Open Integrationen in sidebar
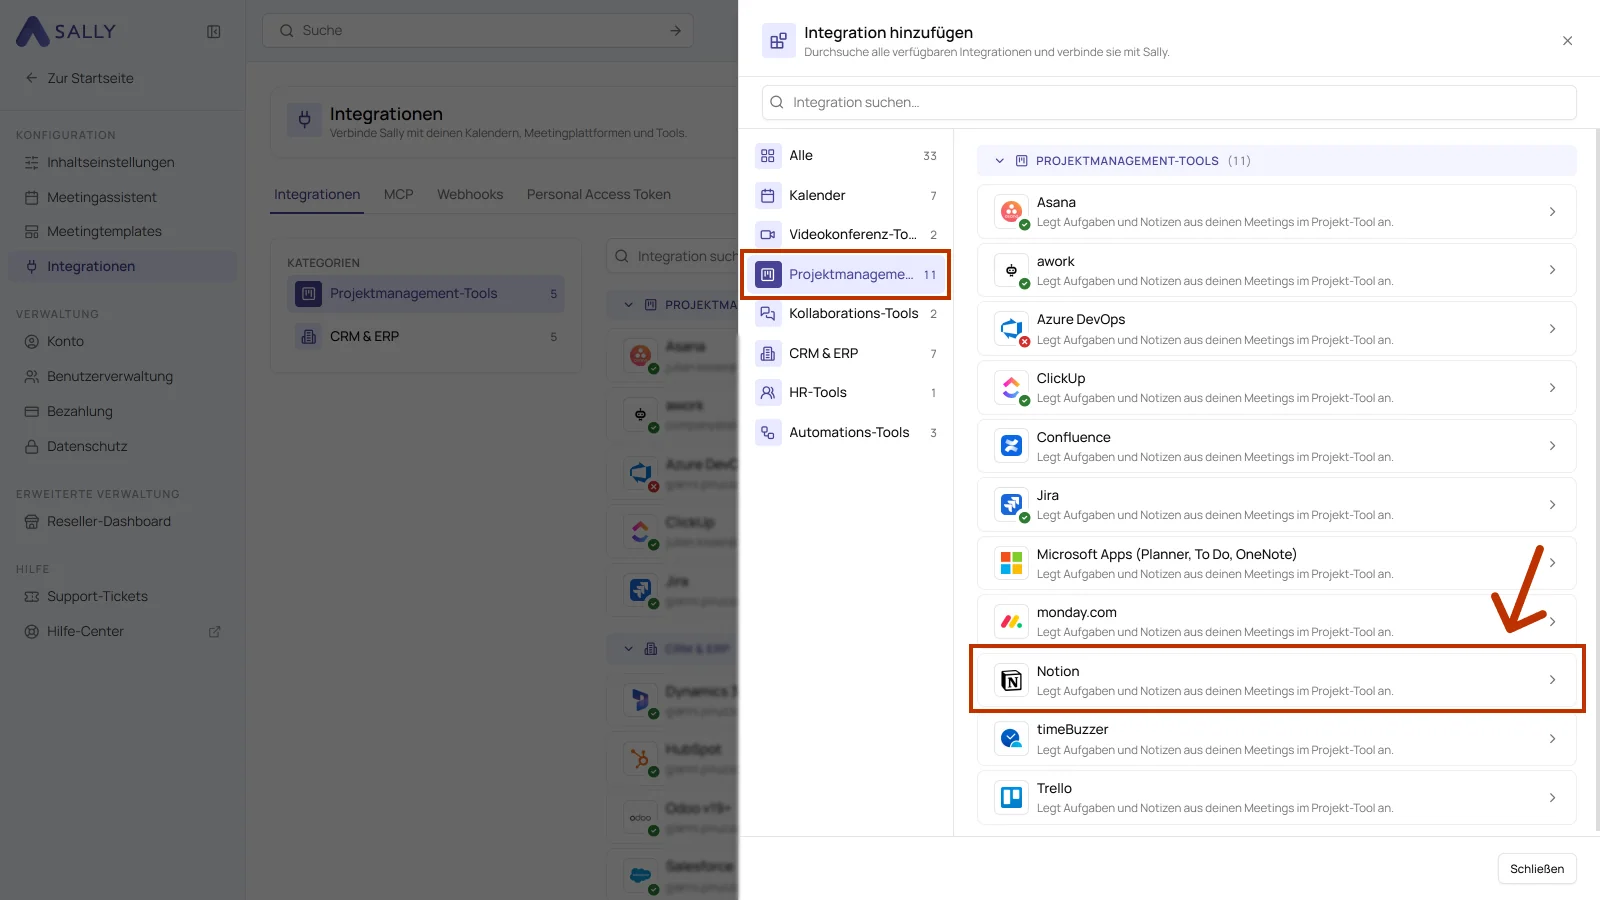 tap(122, 266)
